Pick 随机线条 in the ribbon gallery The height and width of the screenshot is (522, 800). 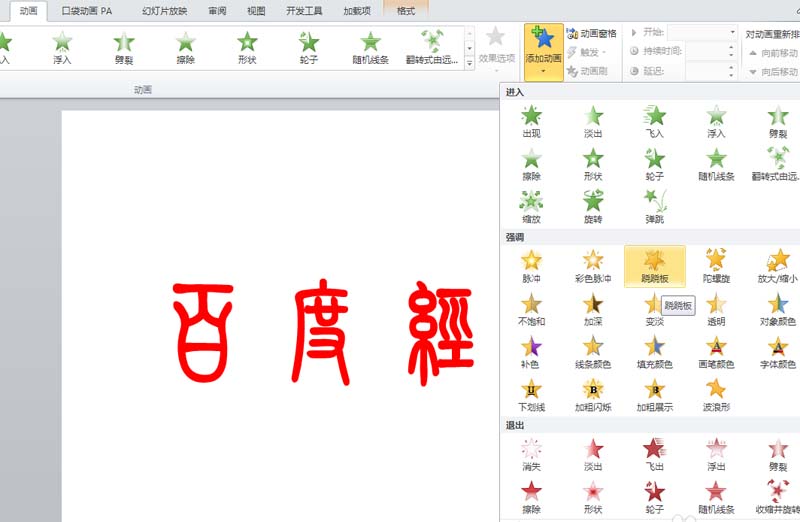pos(370,48)
